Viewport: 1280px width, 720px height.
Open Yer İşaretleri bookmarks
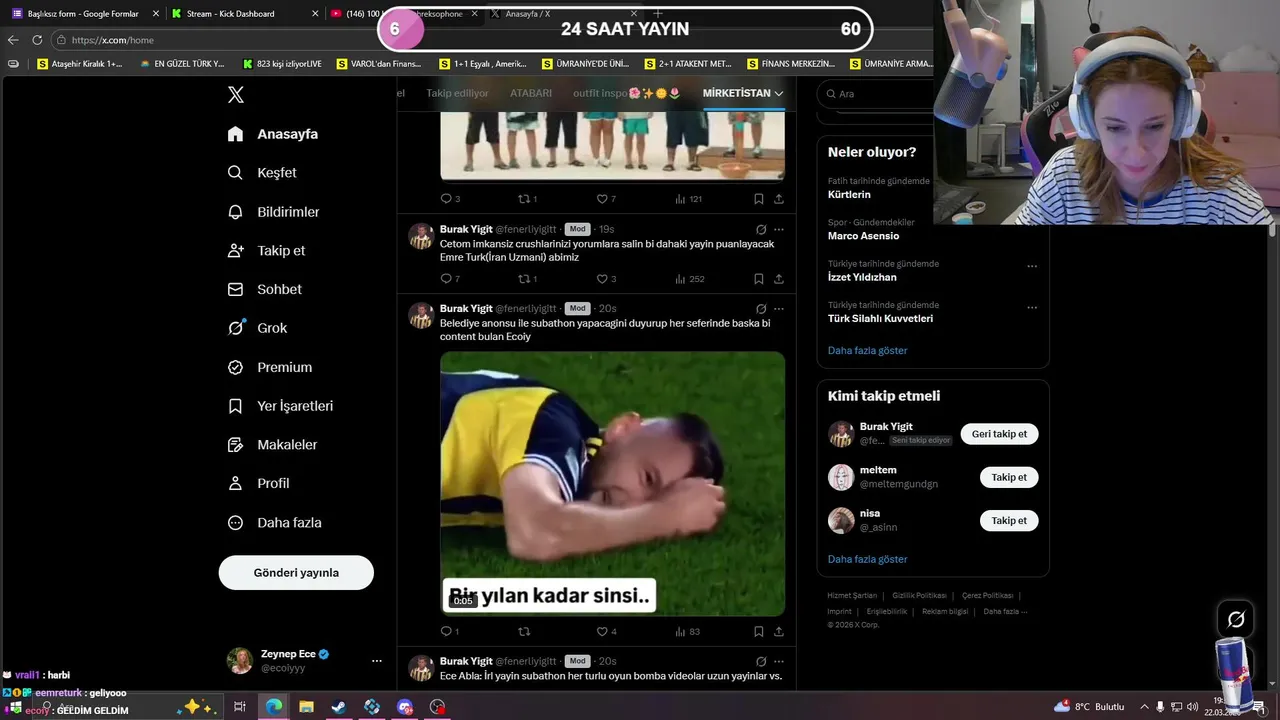coord(280,406)
